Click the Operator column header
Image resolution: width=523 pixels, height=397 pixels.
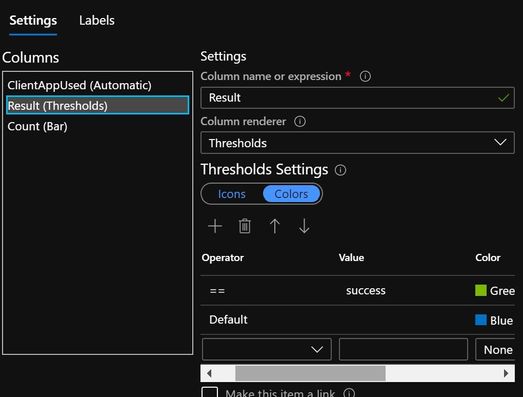223,258
